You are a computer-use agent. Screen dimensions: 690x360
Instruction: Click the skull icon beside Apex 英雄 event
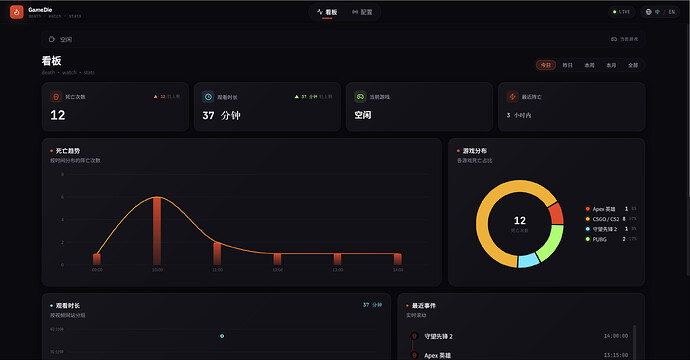pos(414,355)
